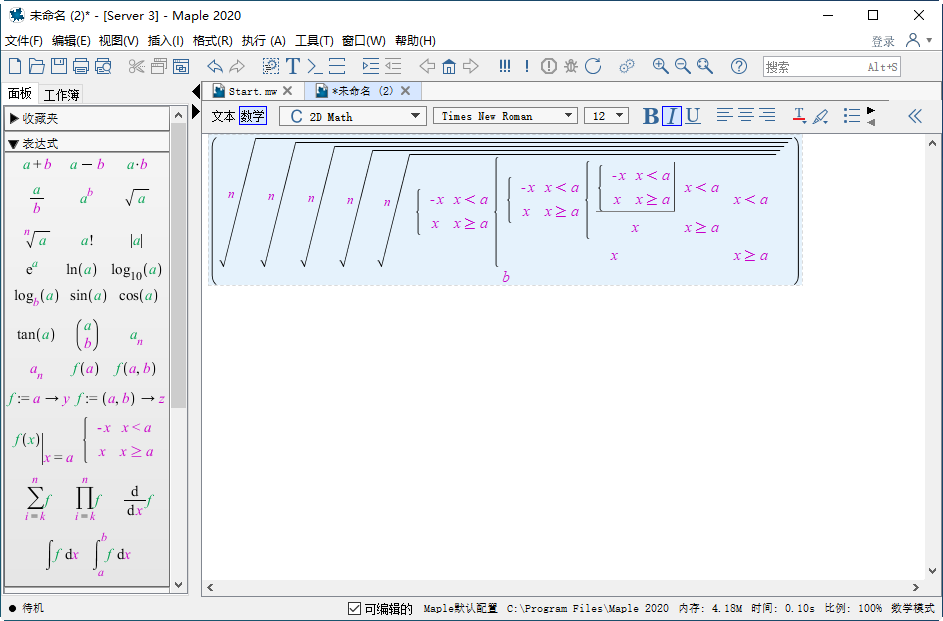This screenshot has height=621, width=943.
Task: Save the worksheet with floppy icon
Action: 58,66
